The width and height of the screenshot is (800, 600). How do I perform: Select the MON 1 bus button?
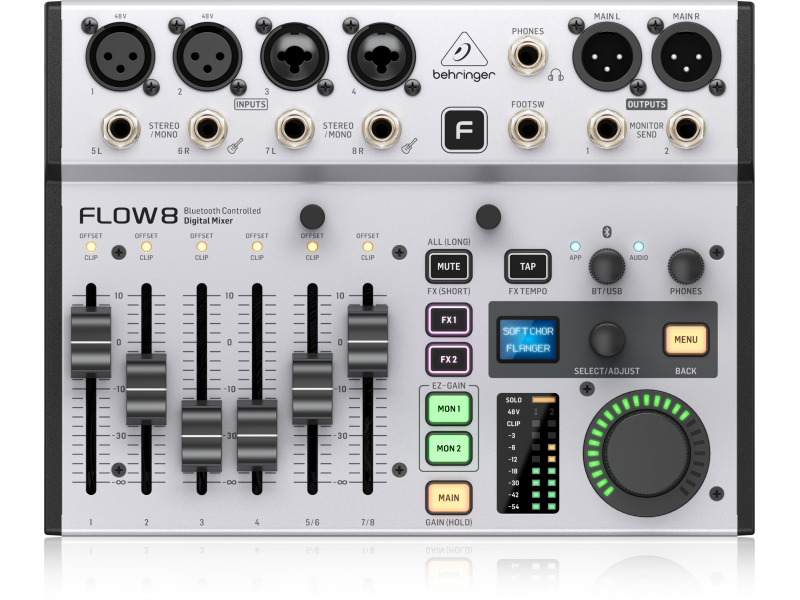click(x=448, y=409)
